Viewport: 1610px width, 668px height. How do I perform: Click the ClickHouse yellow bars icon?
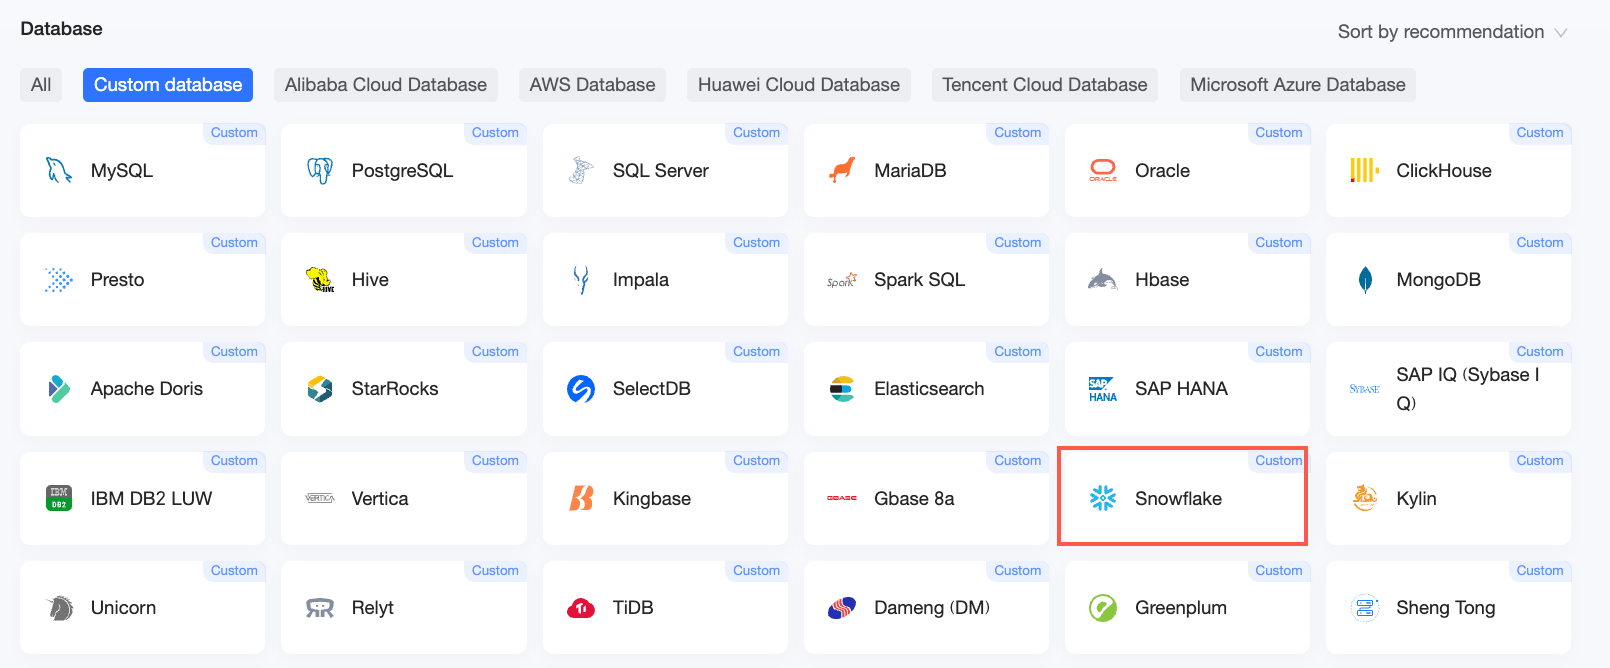tap(1364, 171)
